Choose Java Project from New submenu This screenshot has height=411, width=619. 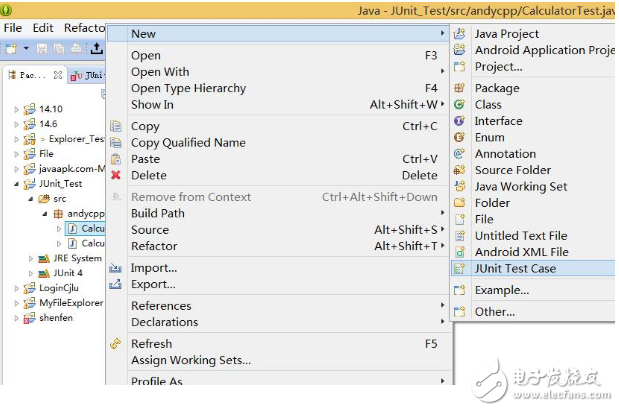click(x=506, y=34)
